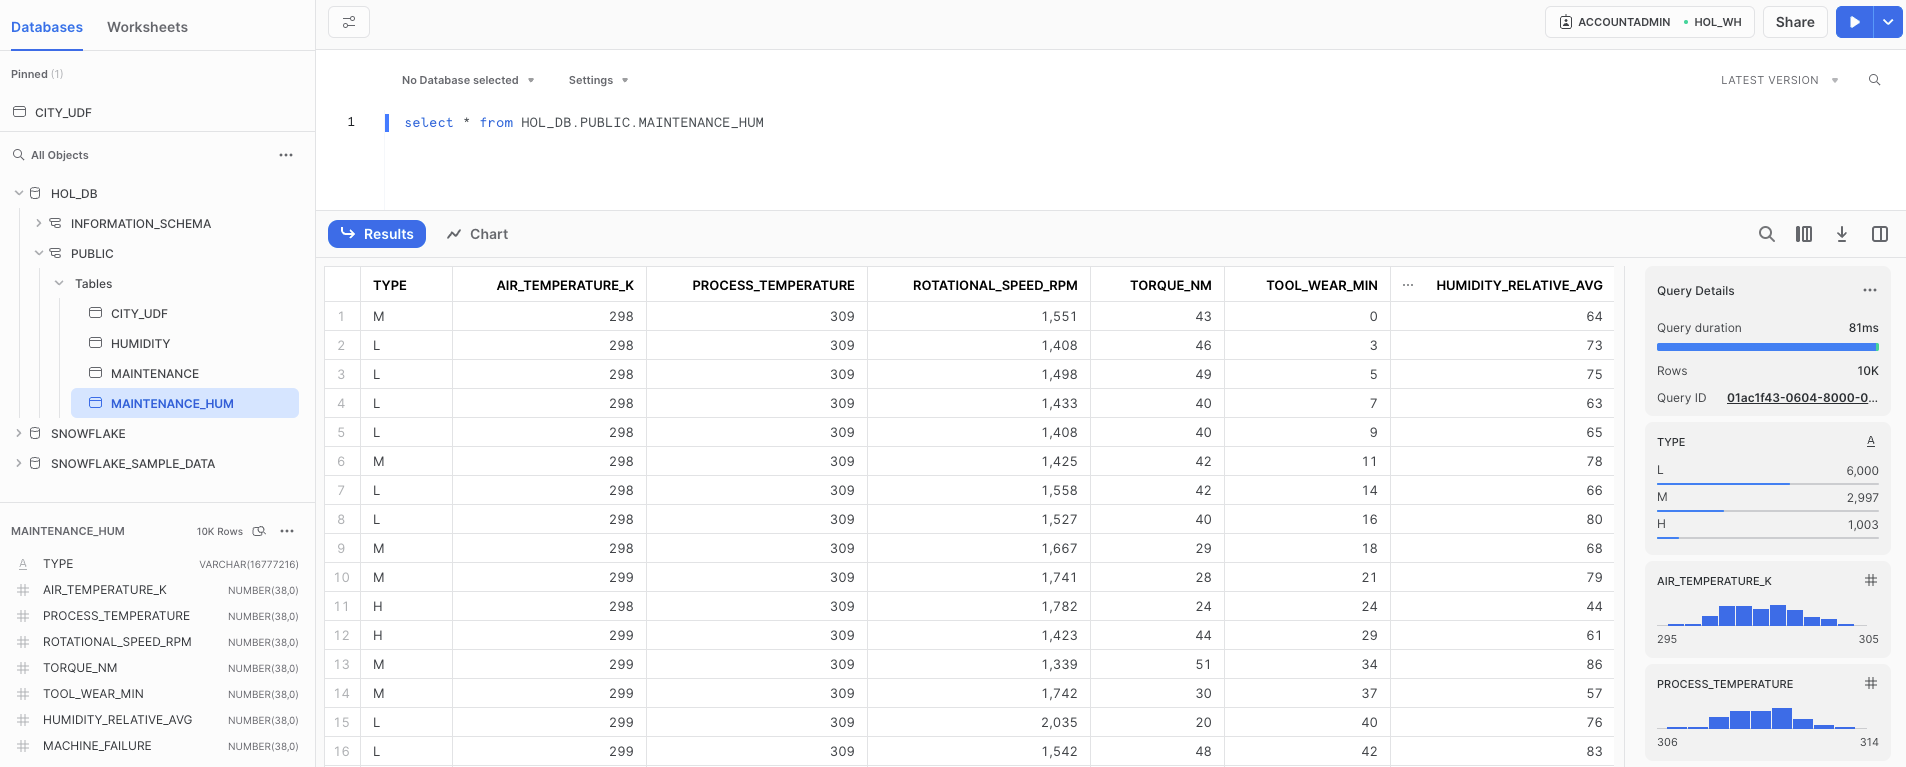The image size is (1906, 767).
Task: Toggle the query details side panel
Action: point(1880,234)
